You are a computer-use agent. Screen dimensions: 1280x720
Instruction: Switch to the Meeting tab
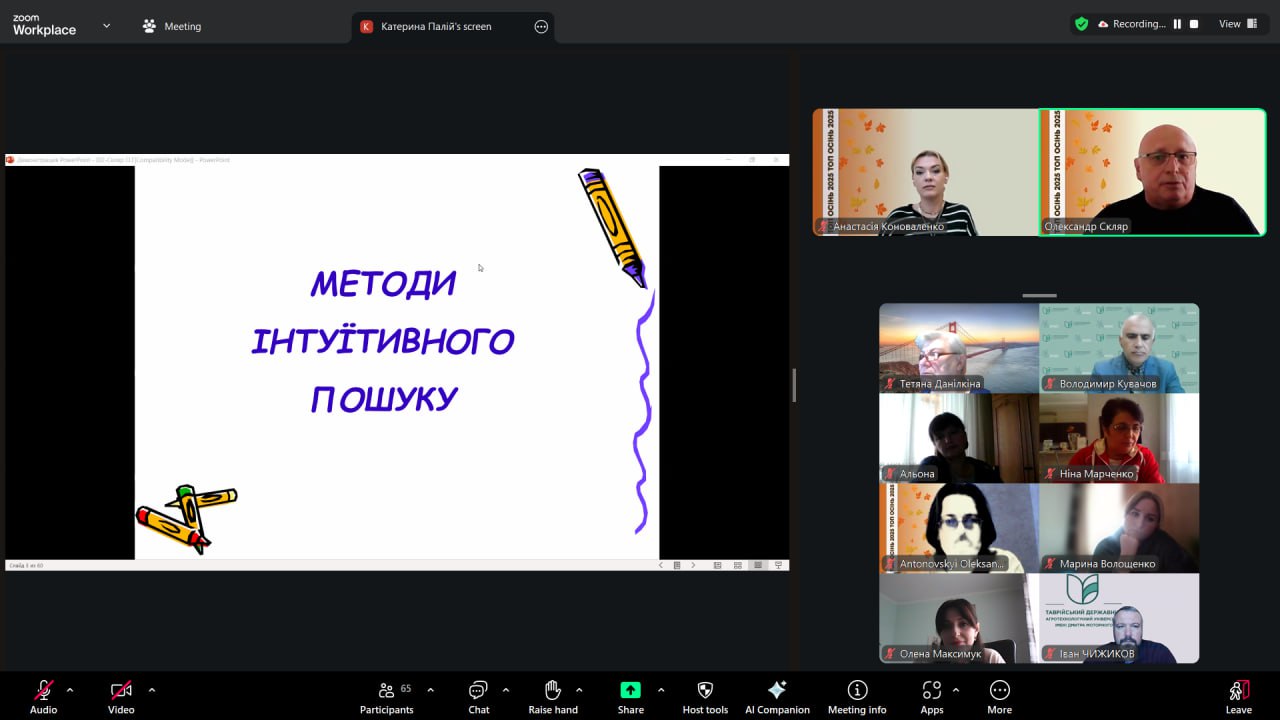pyautogui.click(x=171, y=26)
